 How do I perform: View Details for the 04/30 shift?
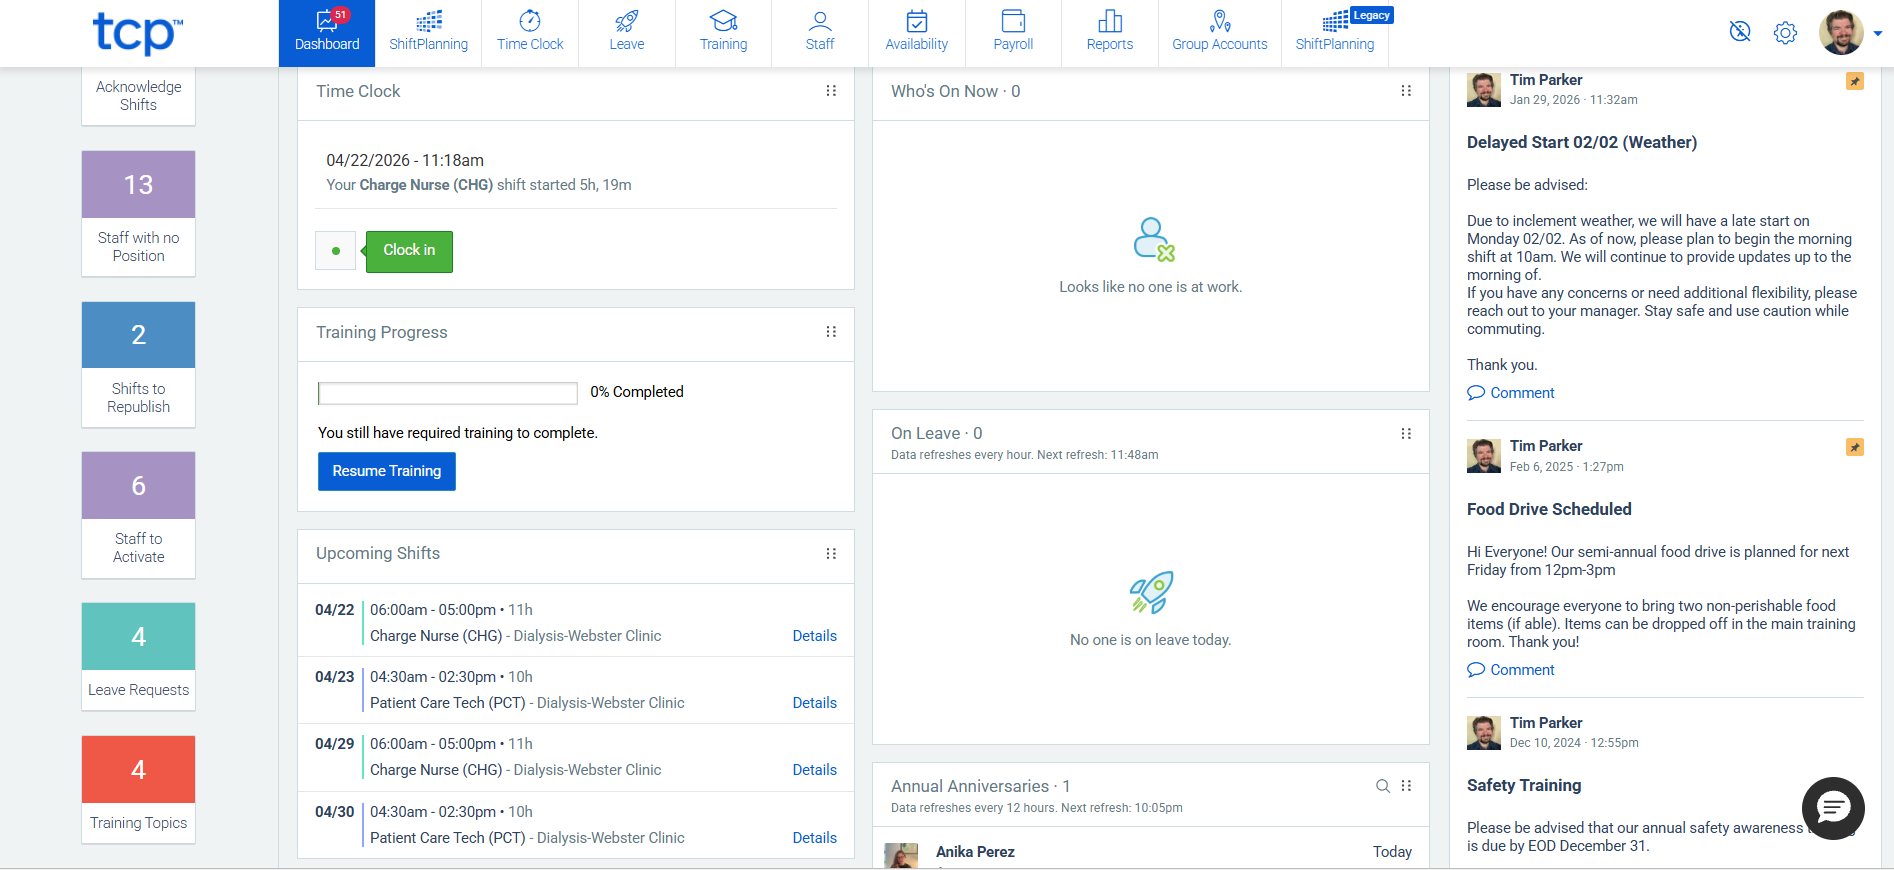pos(814,838)
